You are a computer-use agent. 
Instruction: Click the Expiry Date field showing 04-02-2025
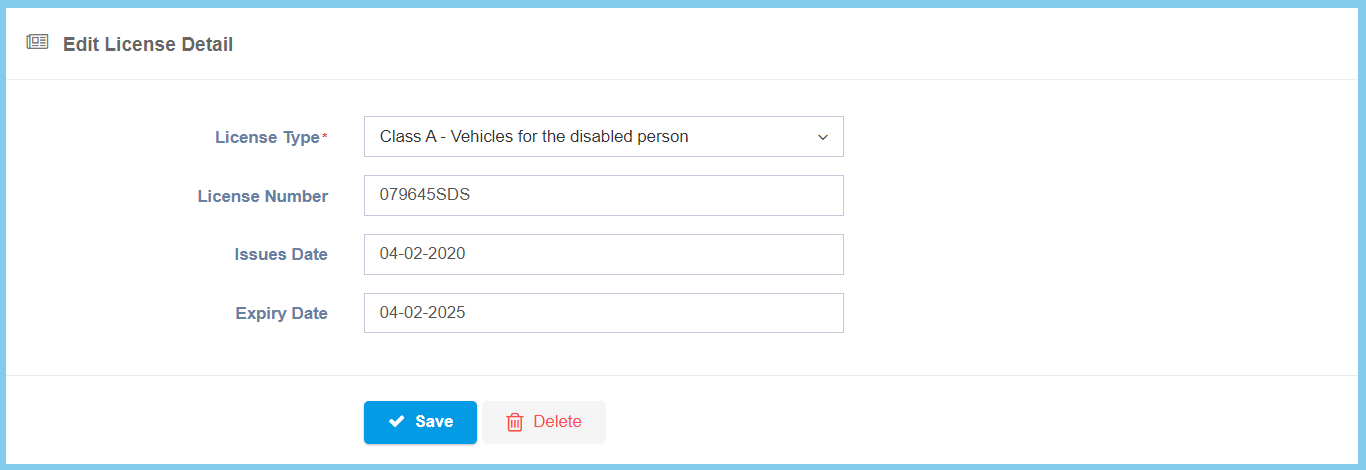point(603,313)
